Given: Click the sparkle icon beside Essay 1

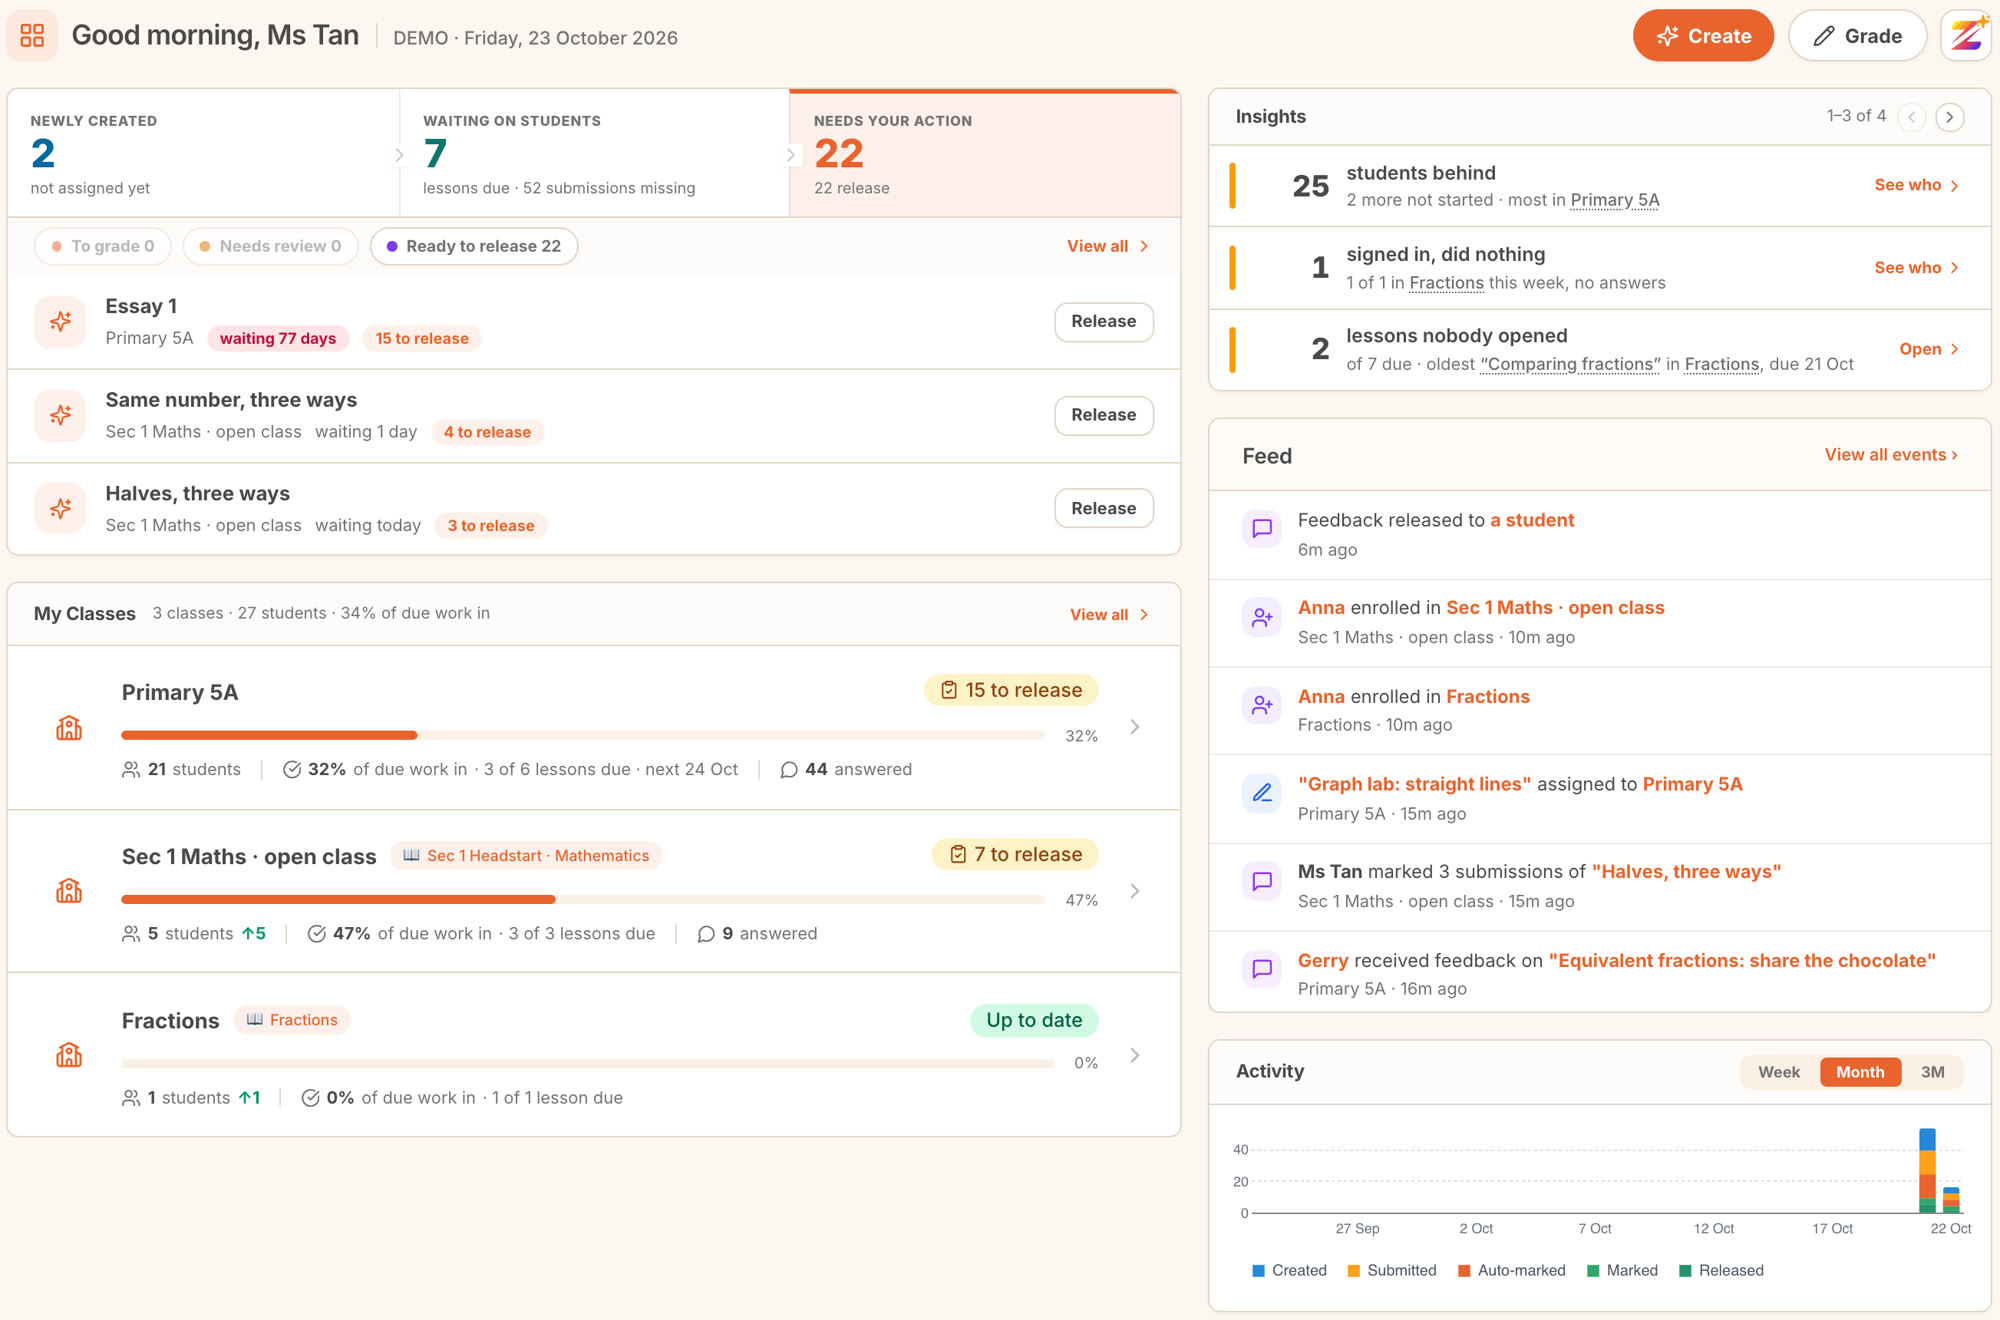Looking at the screenshot, I should coord(60,322).
